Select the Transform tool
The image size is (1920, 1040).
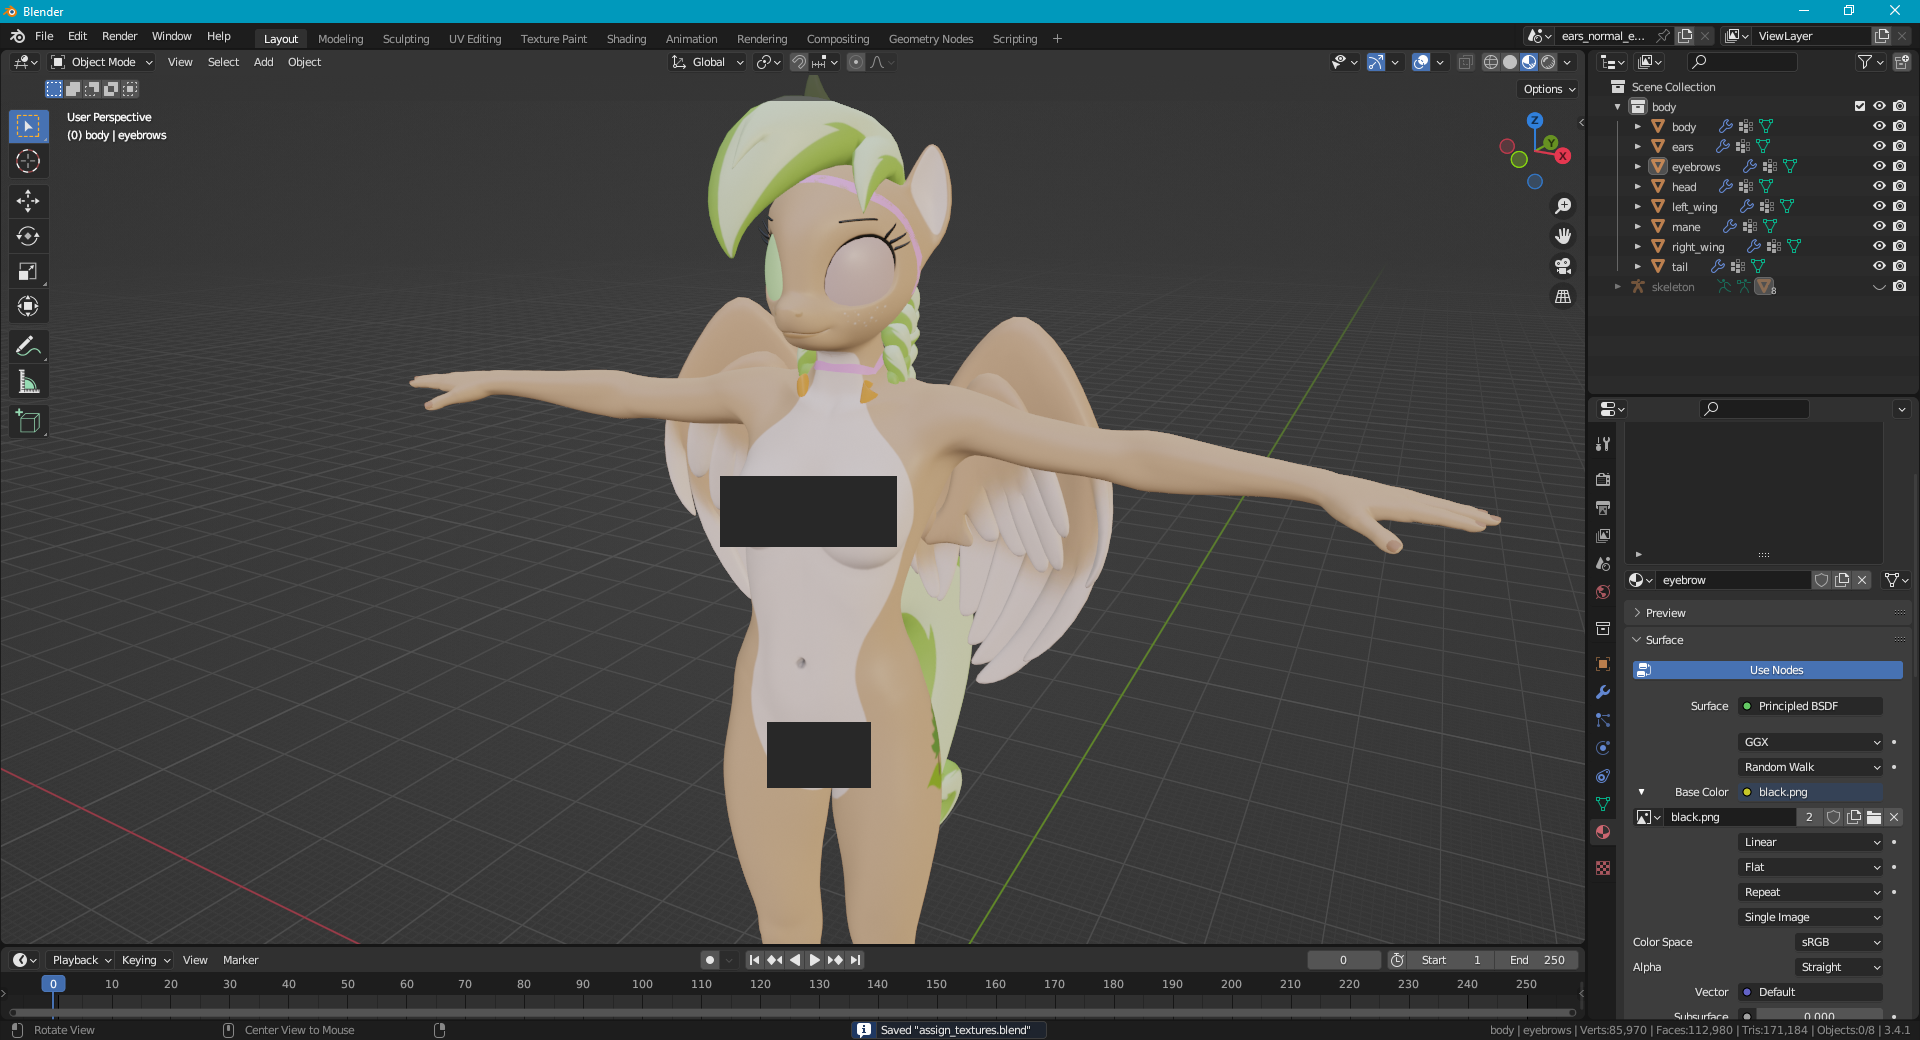(28, 306)
